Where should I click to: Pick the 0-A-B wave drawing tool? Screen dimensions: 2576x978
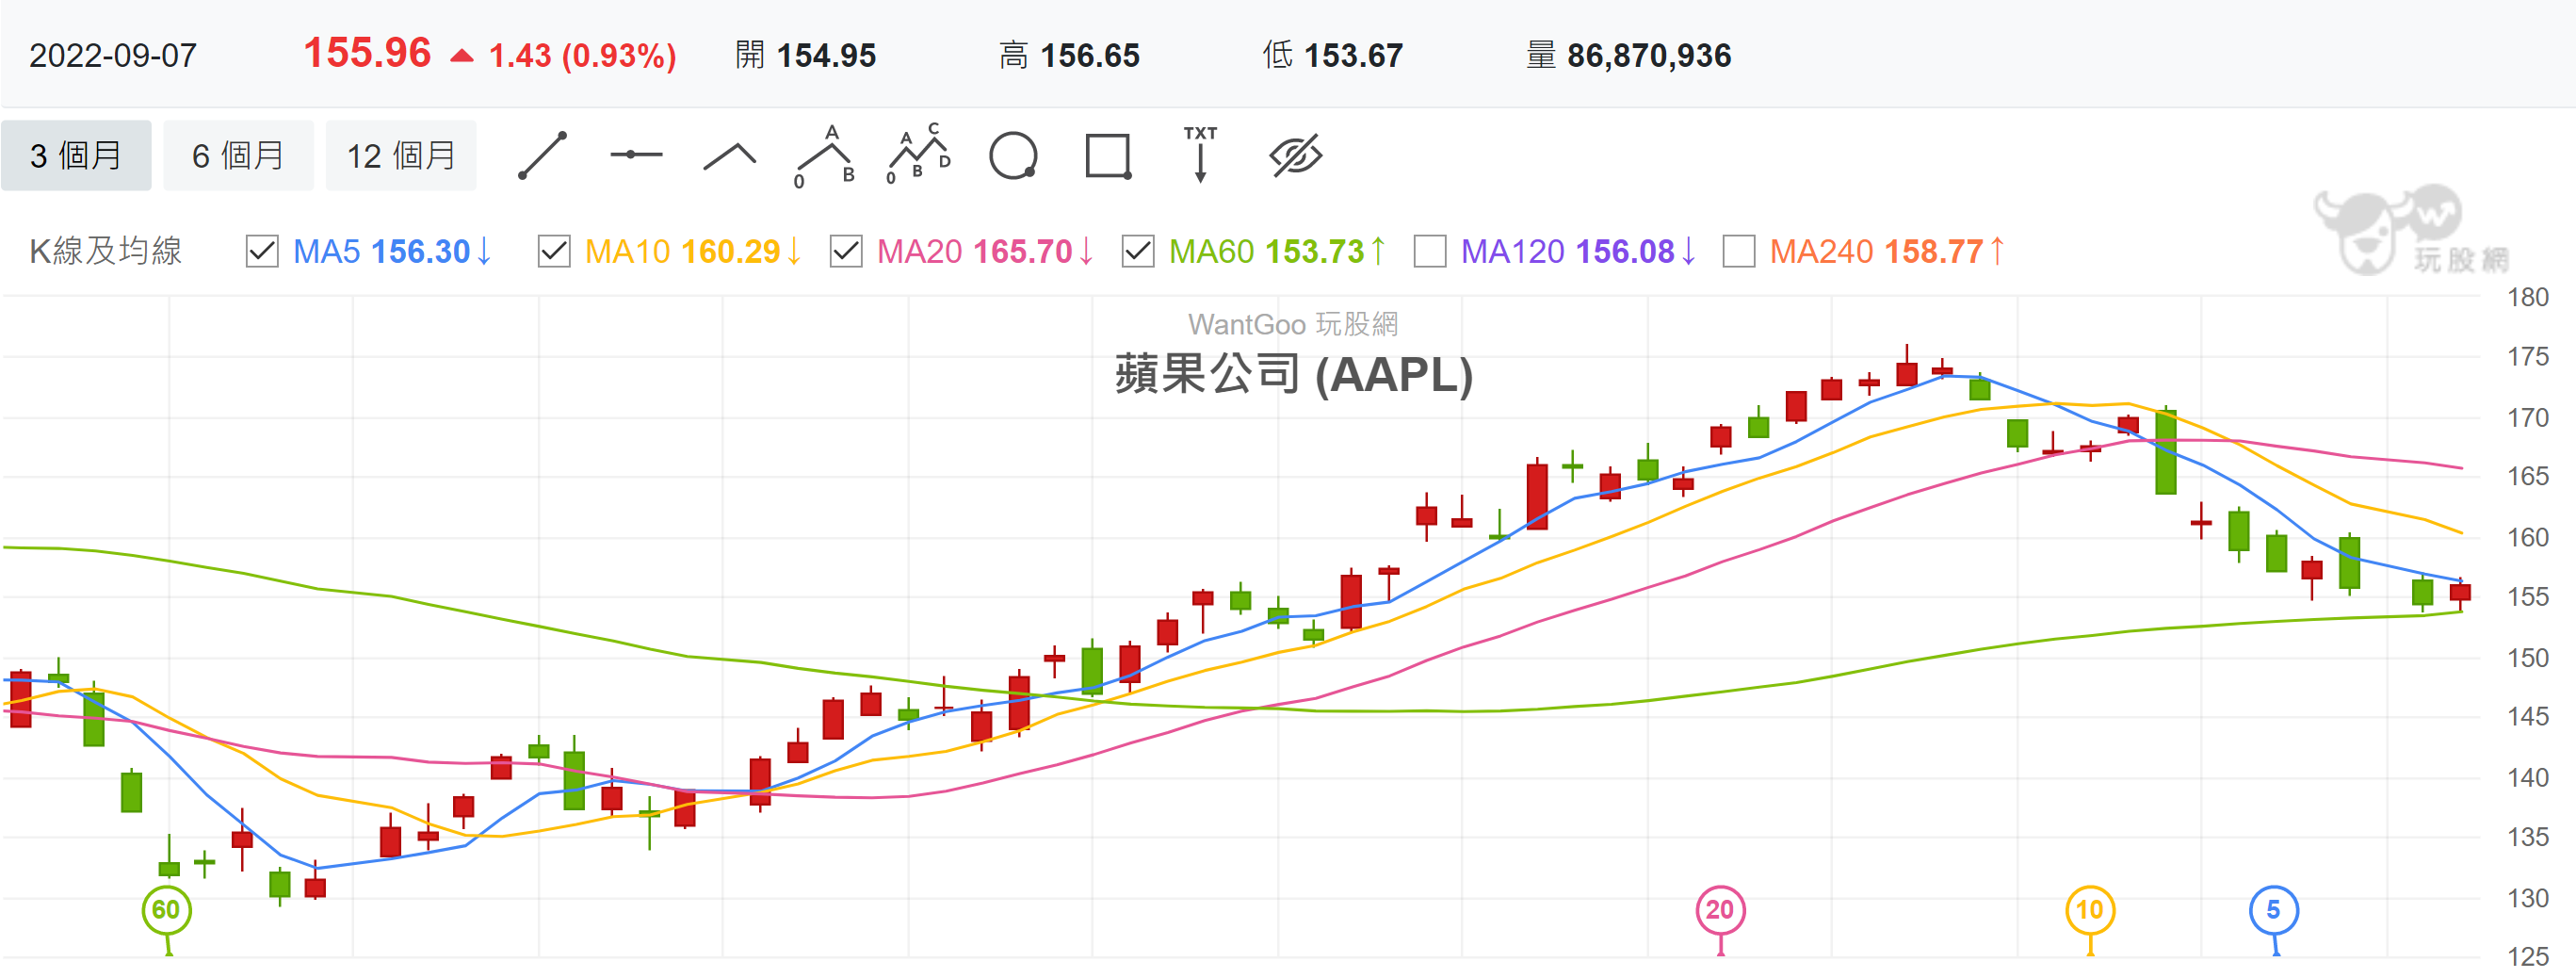click(x=826, y=156)
